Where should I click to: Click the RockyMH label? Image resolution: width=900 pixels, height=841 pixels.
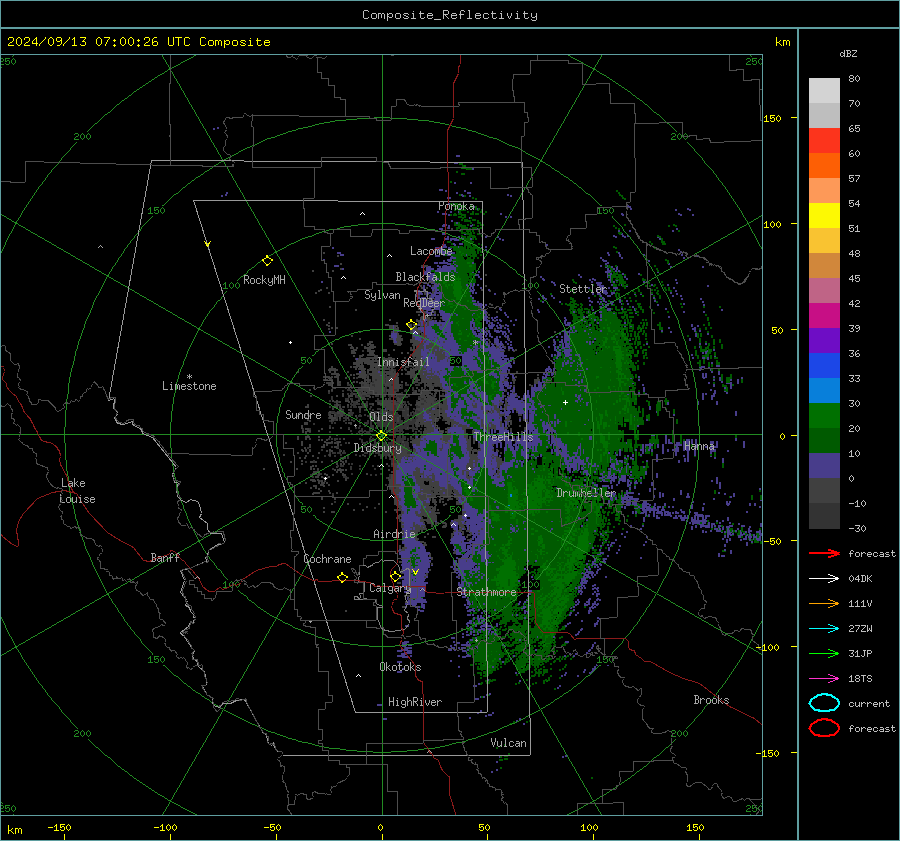point(264,280)
